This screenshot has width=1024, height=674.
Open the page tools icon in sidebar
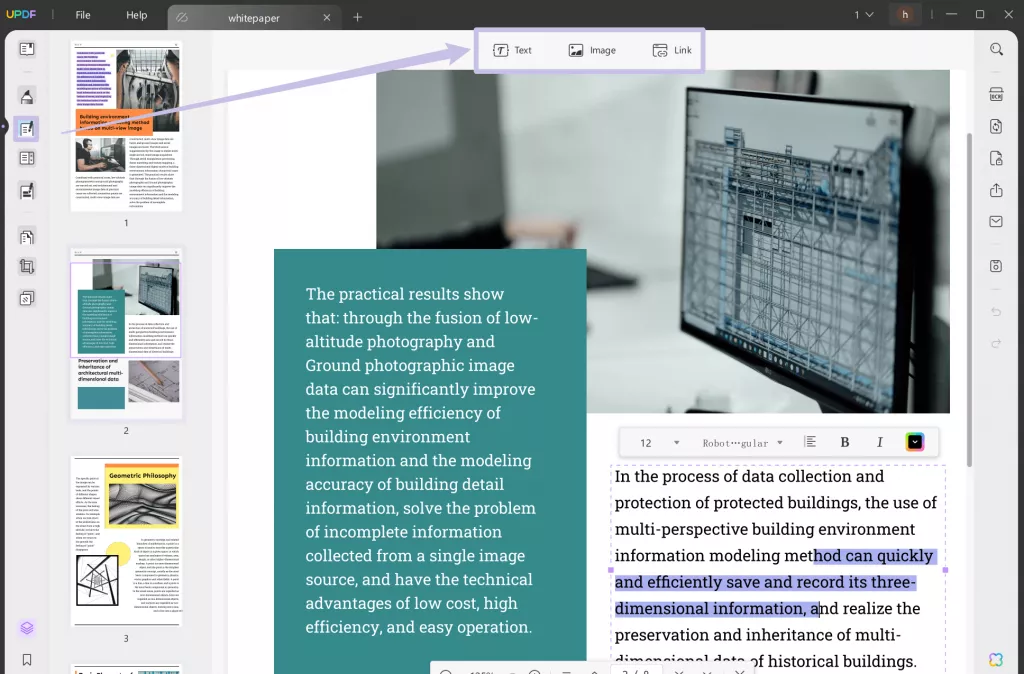click(27, 237)
